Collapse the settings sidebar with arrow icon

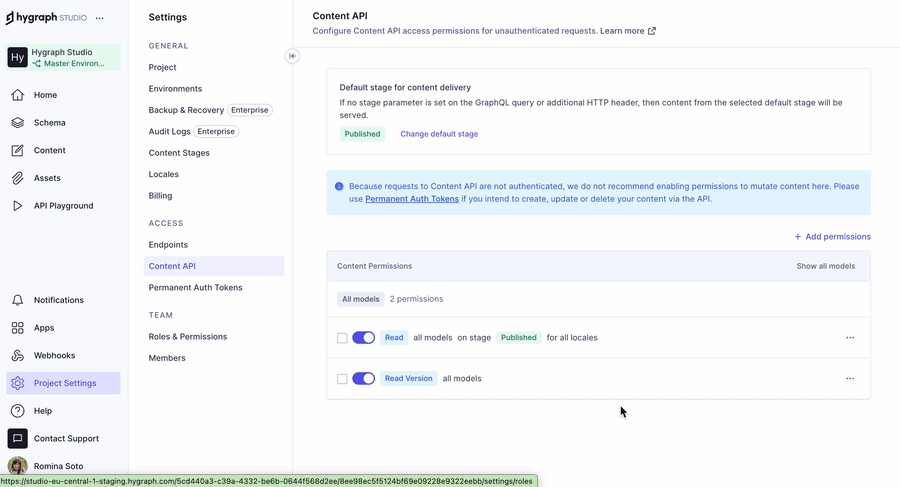(x=292, y=56)
